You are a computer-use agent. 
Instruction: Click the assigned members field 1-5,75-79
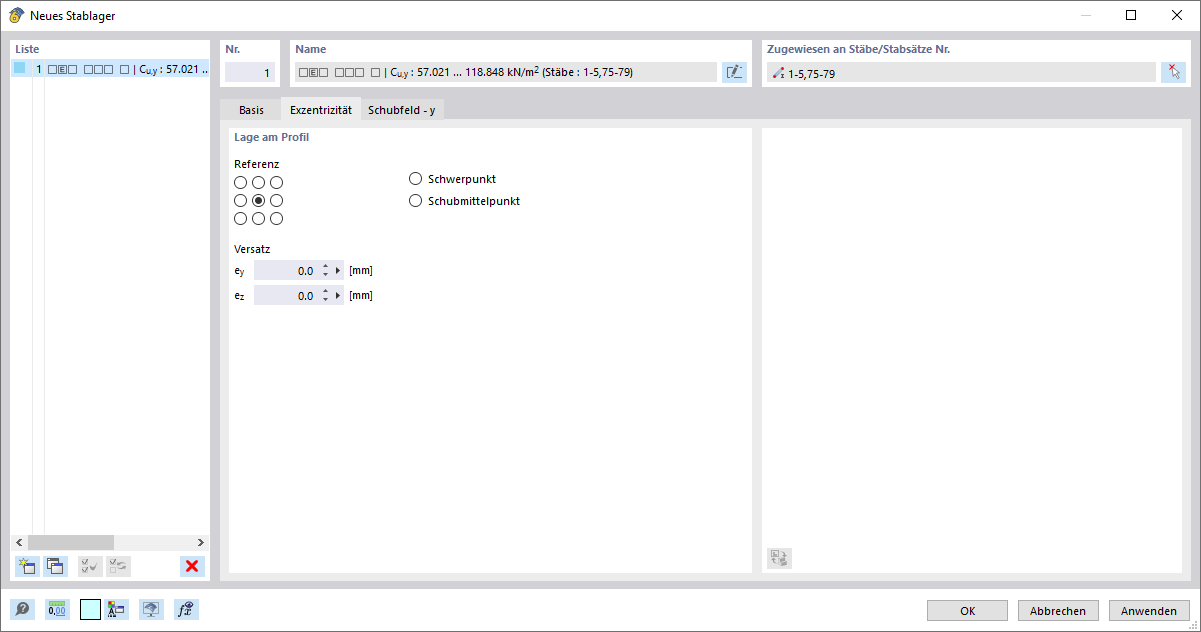[961, 72]
